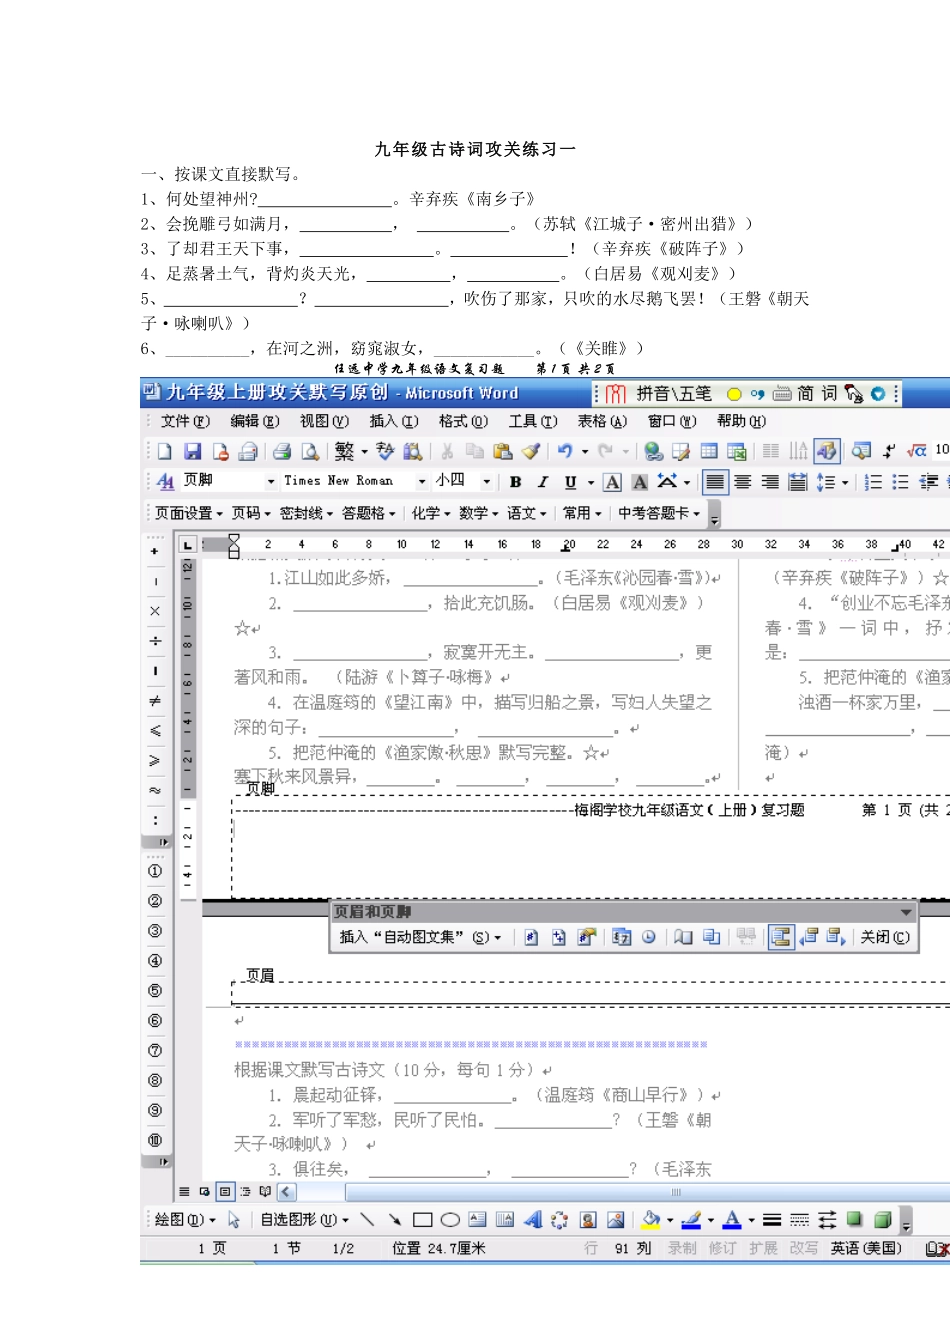Insert the not-equal ≠ symbol
The height and width of the screenshot is (1344, 950).
click(155, 701)
